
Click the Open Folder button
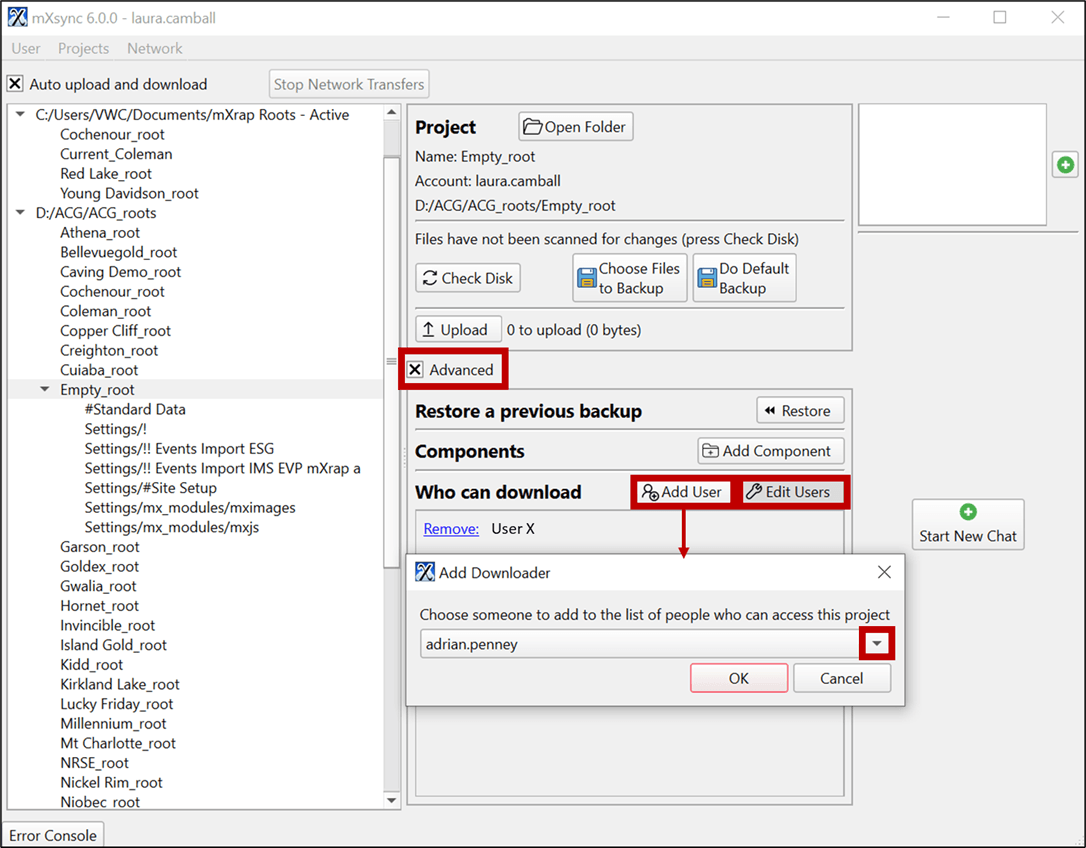[x=575, y=127]
